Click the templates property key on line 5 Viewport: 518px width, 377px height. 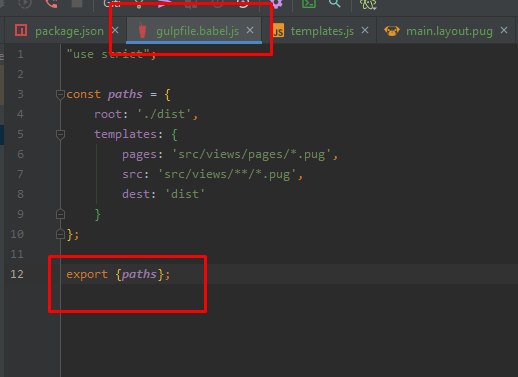point(125,134)
